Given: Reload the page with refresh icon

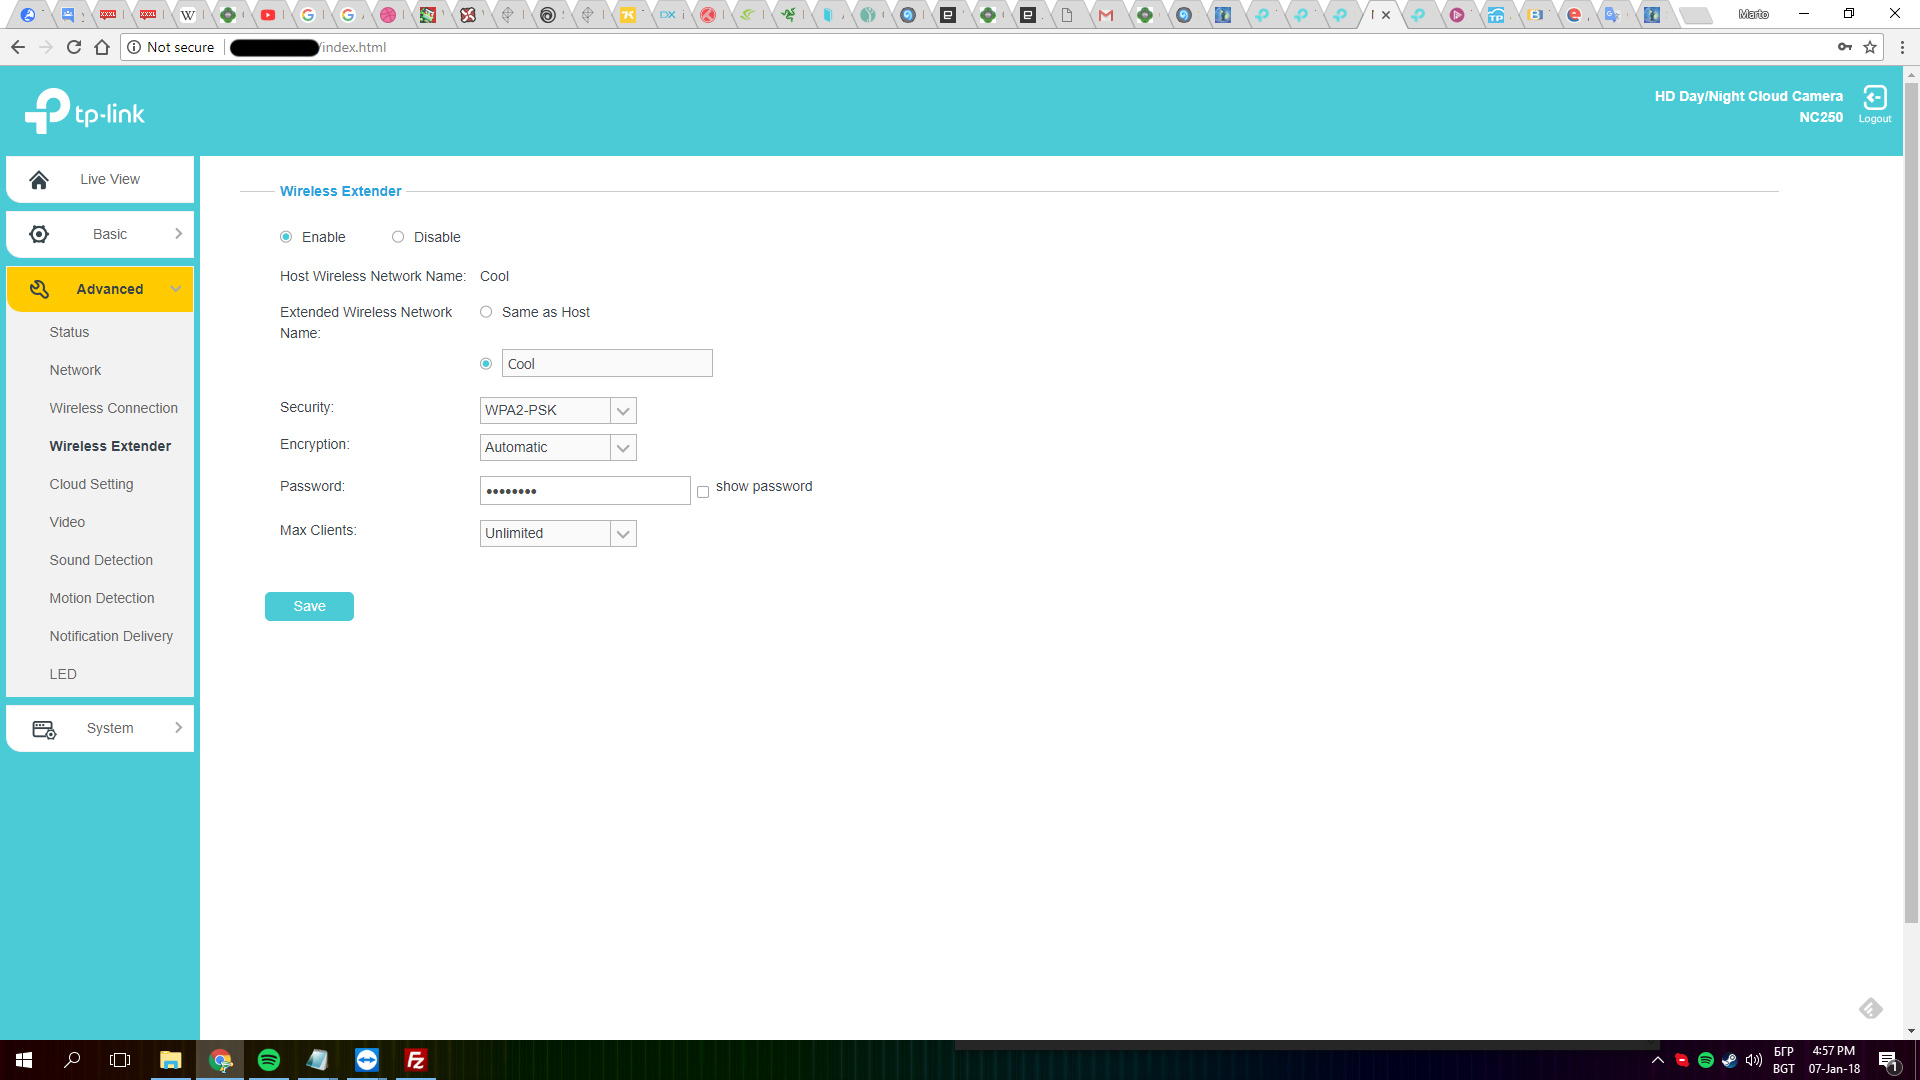Looking at the screenshot, I should point(73,47).
